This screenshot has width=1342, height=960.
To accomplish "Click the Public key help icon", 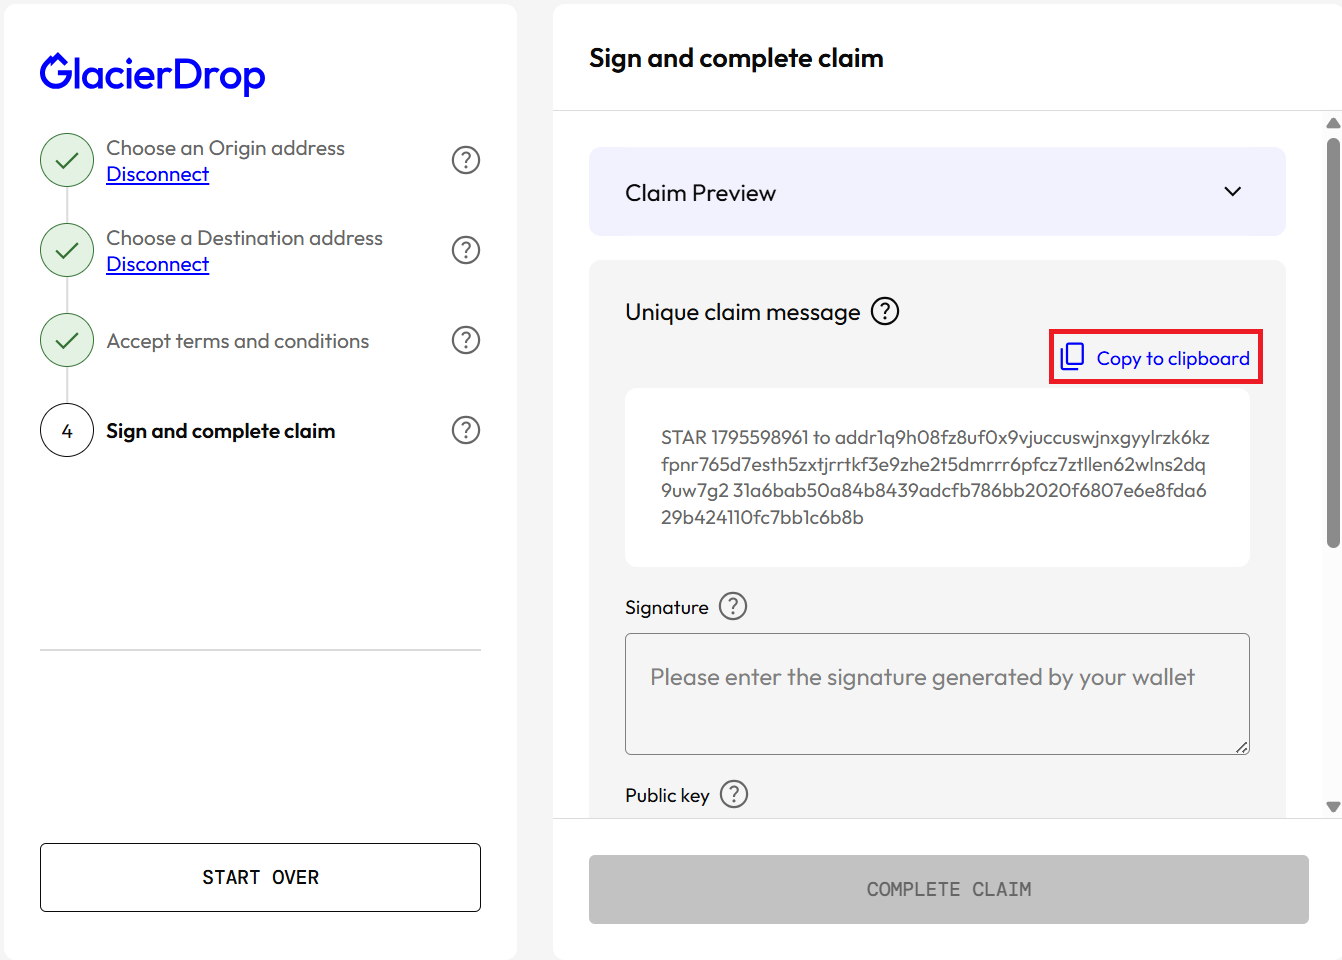I will [x=734, y=794].
